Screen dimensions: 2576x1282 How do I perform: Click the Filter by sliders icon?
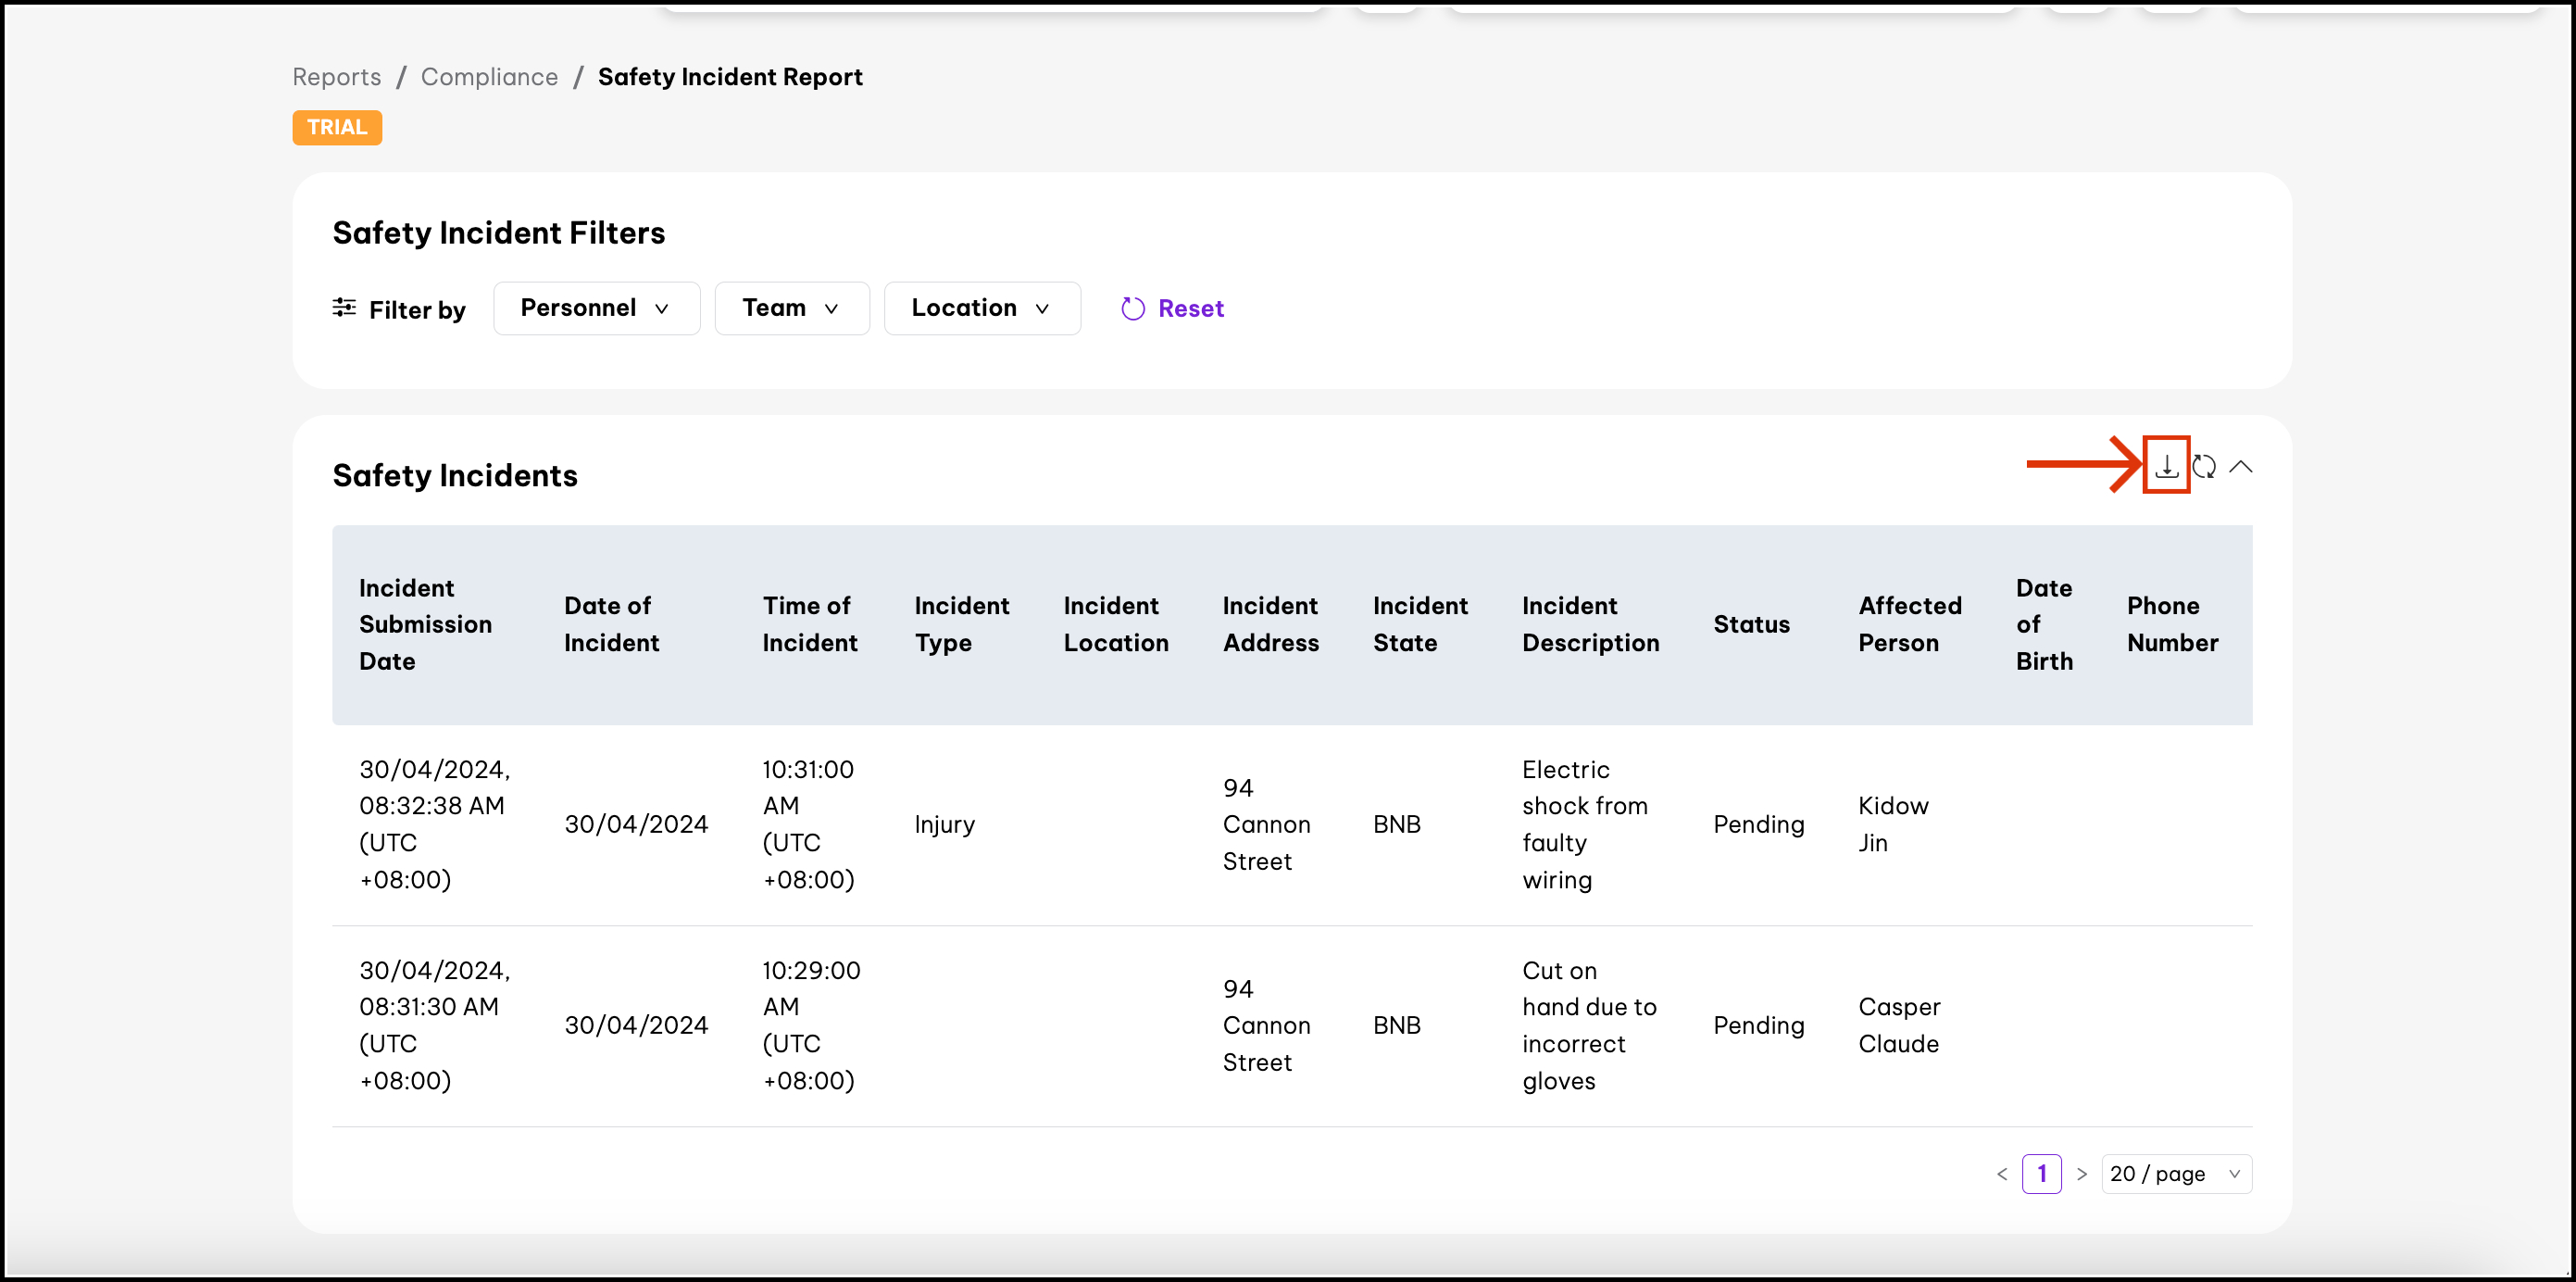pos(344,308)
